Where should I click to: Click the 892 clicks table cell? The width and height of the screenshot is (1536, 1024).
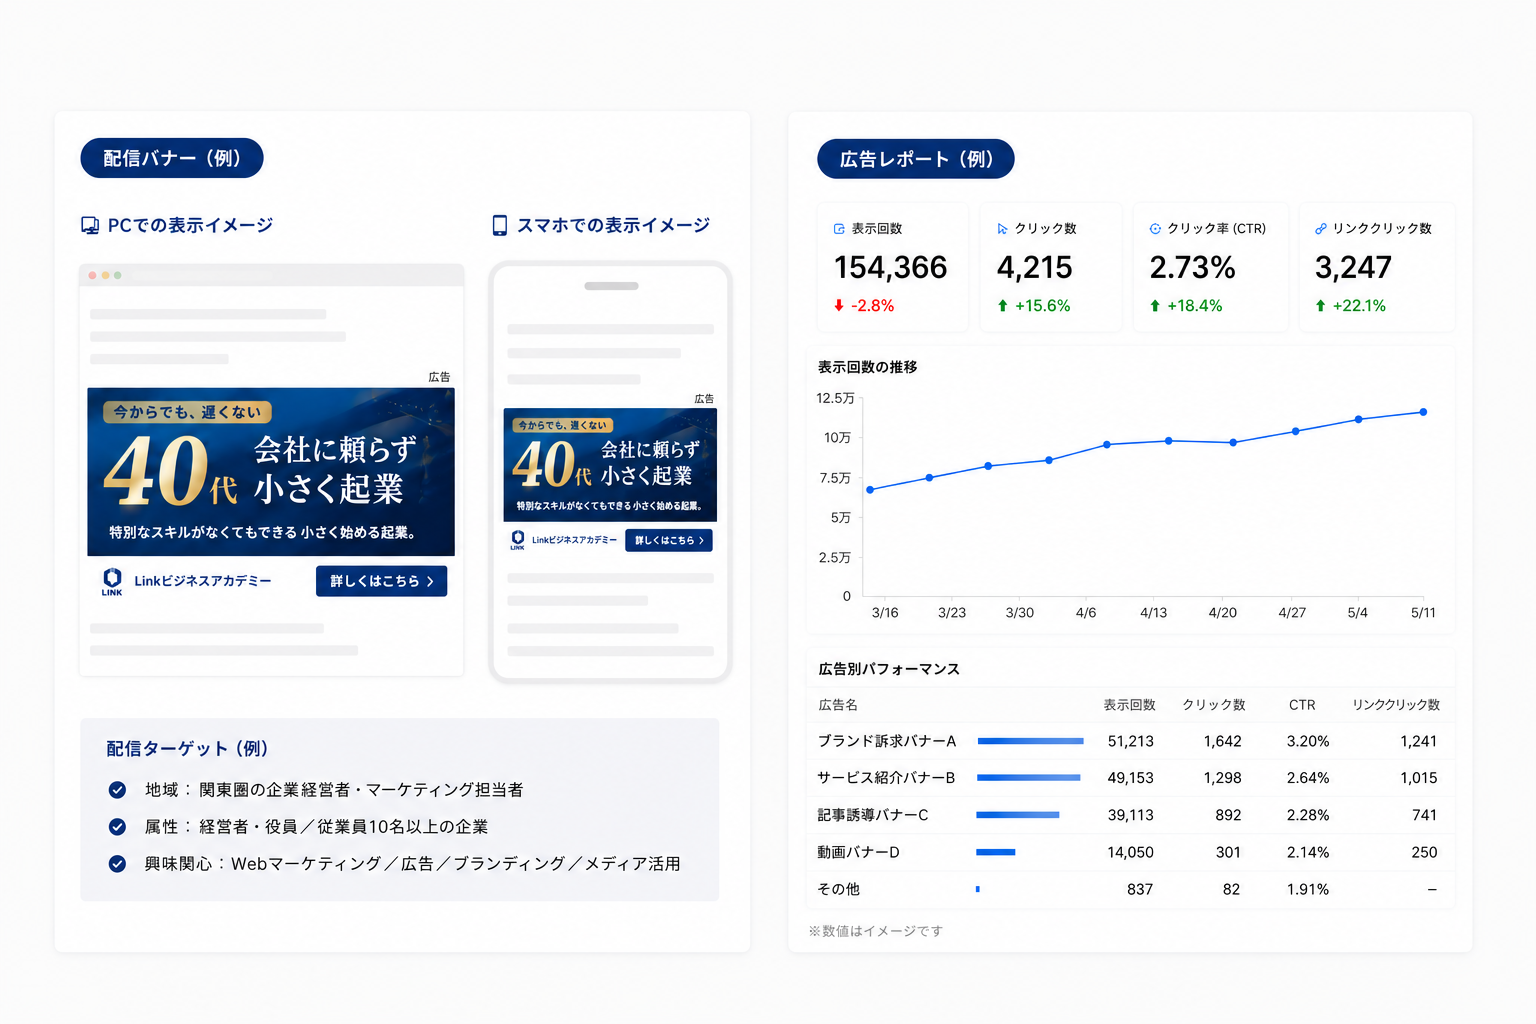coord(1228,815)
